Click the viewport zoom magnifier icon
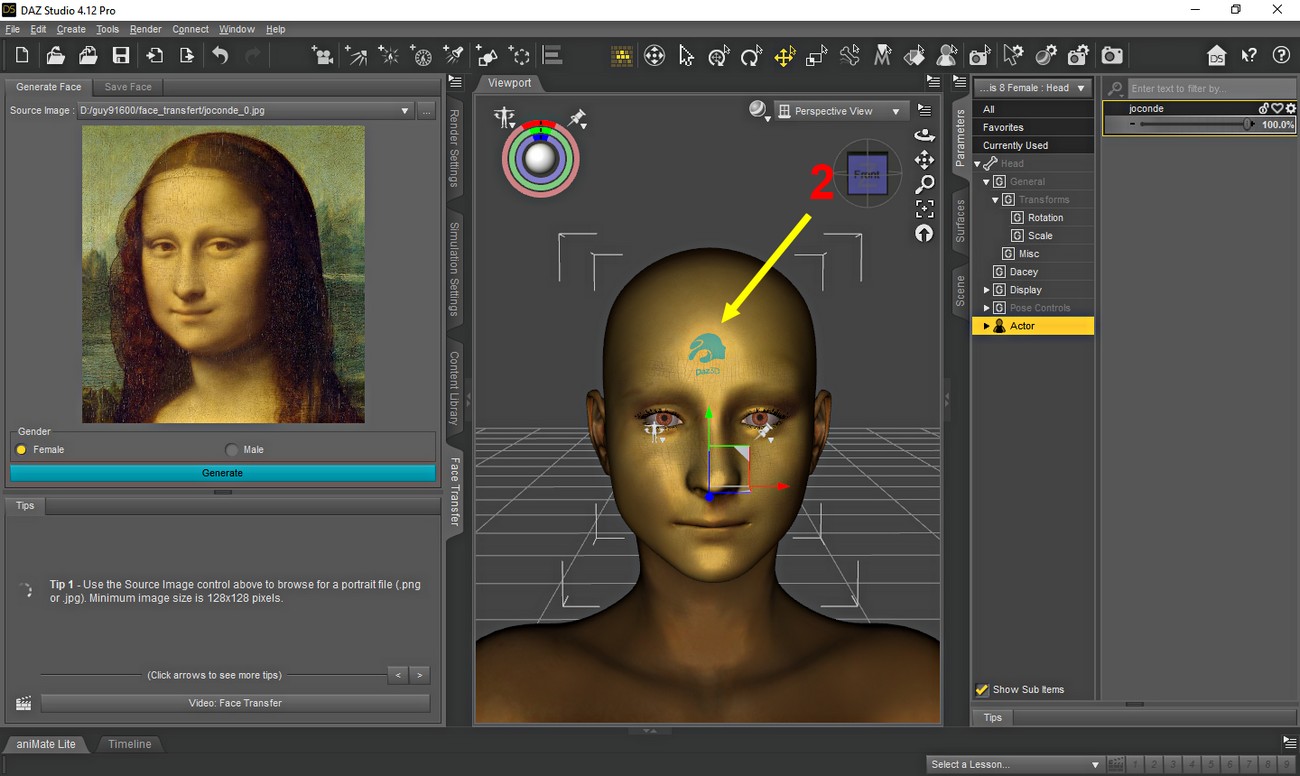1300x776 pixels. (x=924, y=184)
